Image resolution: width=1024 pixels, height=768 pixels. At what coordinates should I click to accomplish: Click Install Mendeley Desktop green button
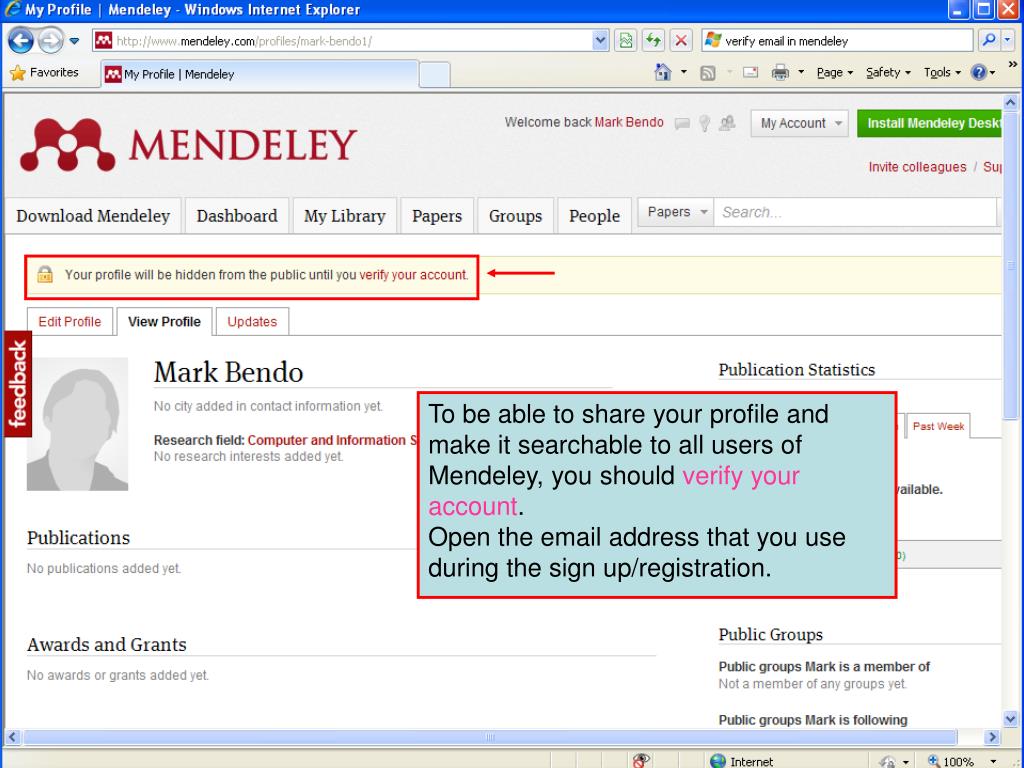[929, 123]
